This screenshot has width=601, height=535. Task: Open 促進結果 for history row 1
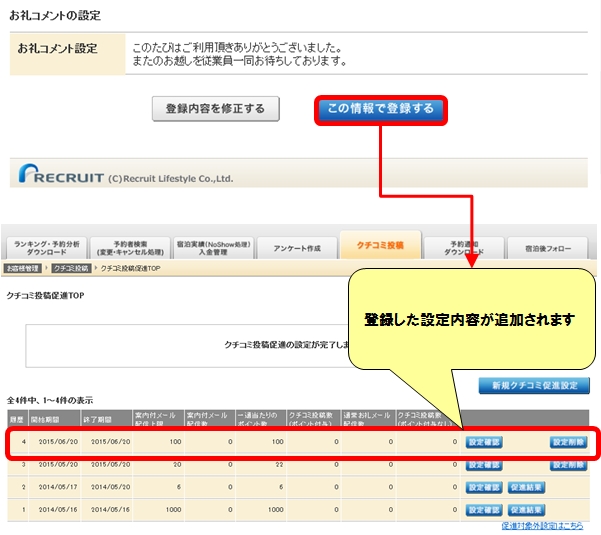coord(526,509)
